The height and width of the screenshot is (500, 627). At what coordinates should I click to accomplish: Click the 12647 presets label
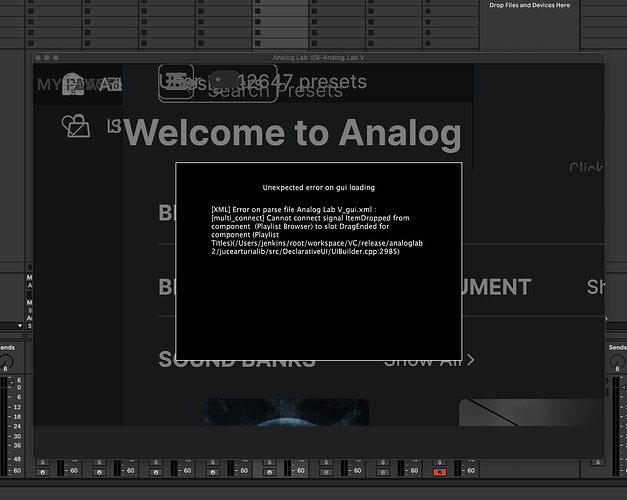(302, 81)
